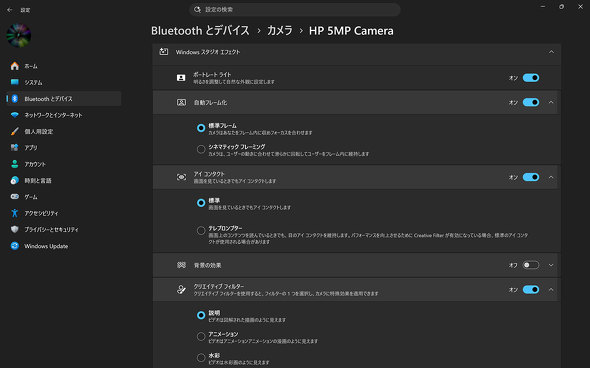Open アカウント settings text
Screen dimensions: 590x368
(x=35, y=164)
